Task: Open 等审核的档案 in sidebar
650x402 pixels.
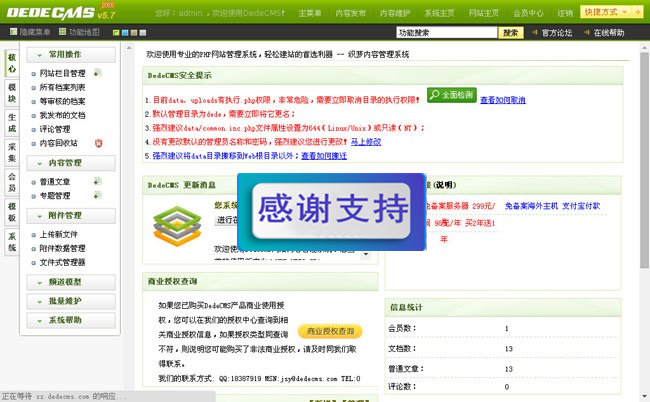Action: click(x=63, y=101)
